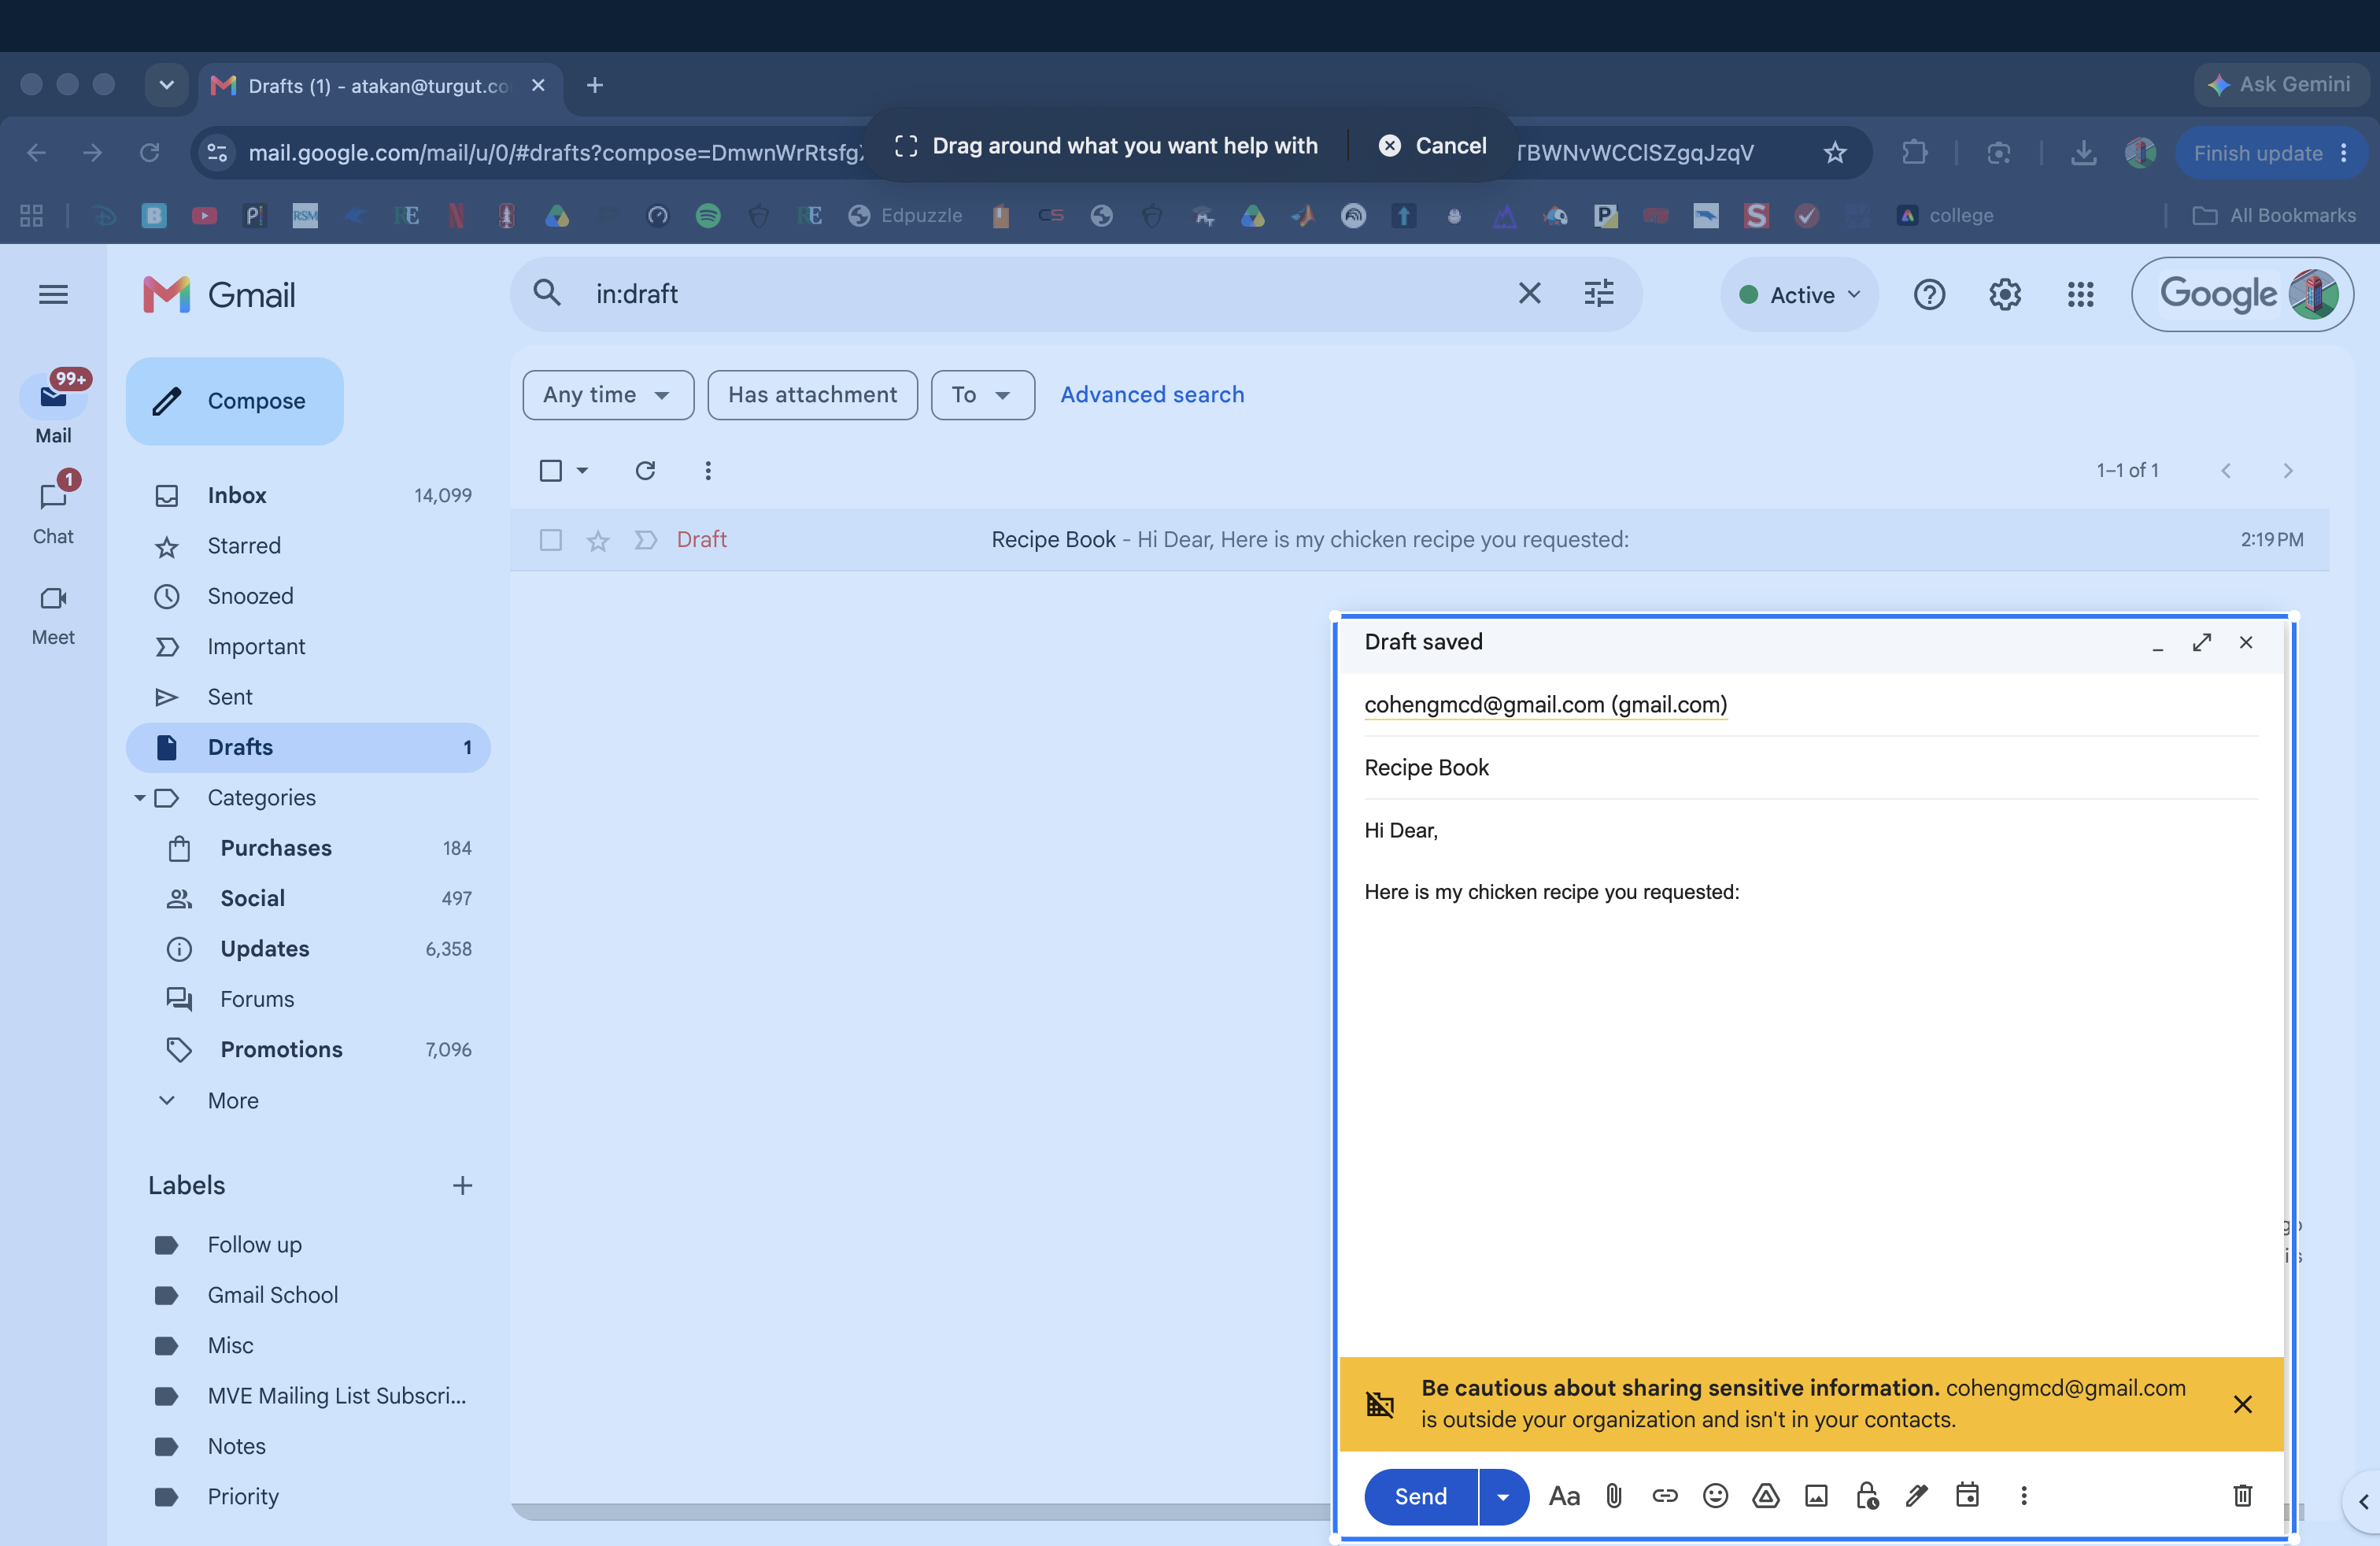Insert photo into the email
Image resolution: width=2380 pixels, height=1546 pixels.
coord(1816,1495)
